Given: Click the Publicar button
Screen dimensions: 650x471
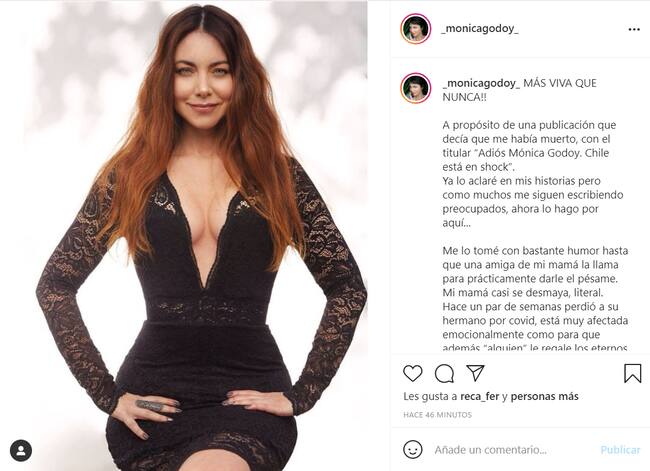Looking at the screenshot, I should (620, 450).
